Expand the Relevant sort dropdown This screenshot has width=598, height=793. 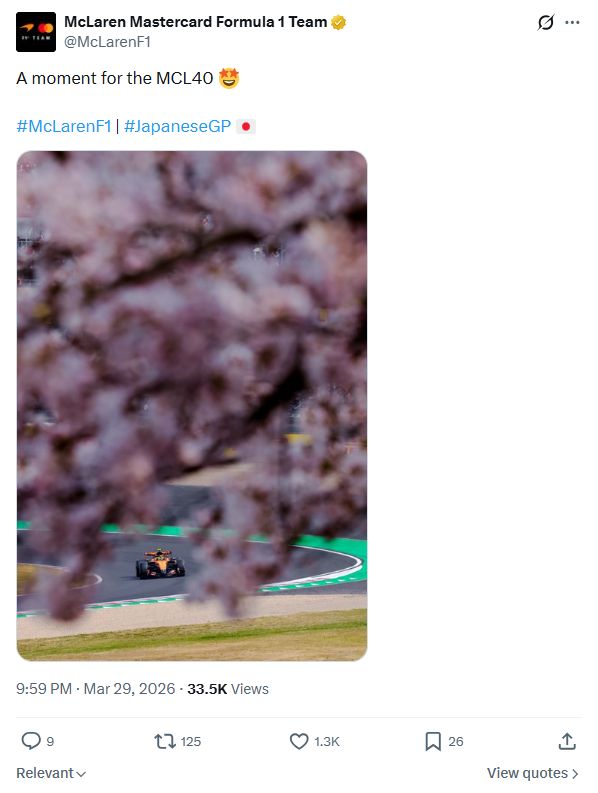pyautogui.click(x=51, y=773)
